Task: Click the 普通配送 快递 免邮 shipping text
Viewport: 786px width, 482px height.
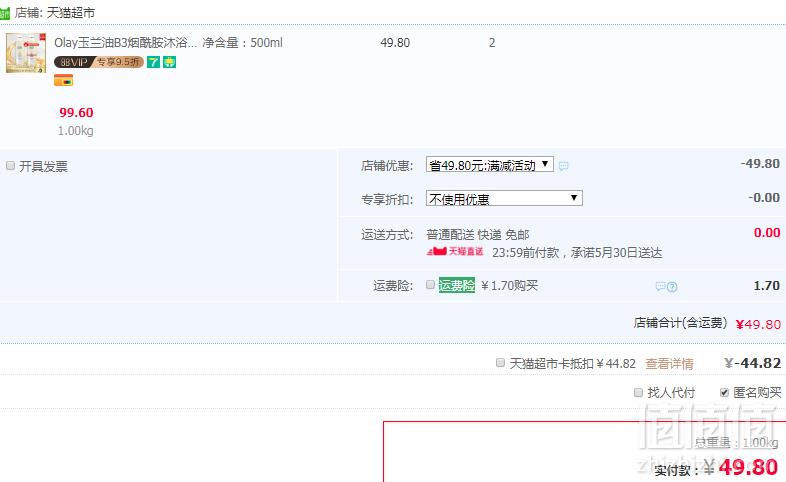Action: (478, 234)
